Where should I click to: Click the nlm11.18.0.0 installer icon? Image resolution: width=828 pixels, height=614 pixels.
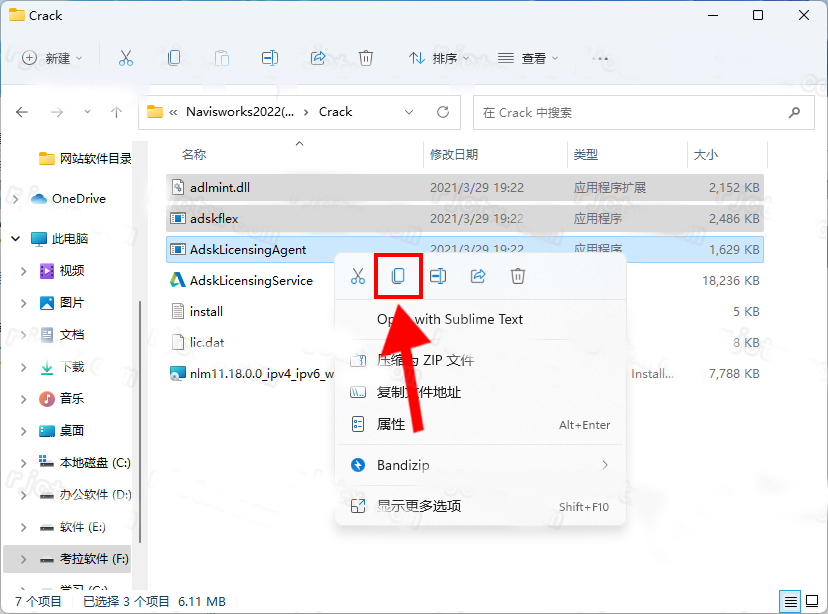pos(177,374)
